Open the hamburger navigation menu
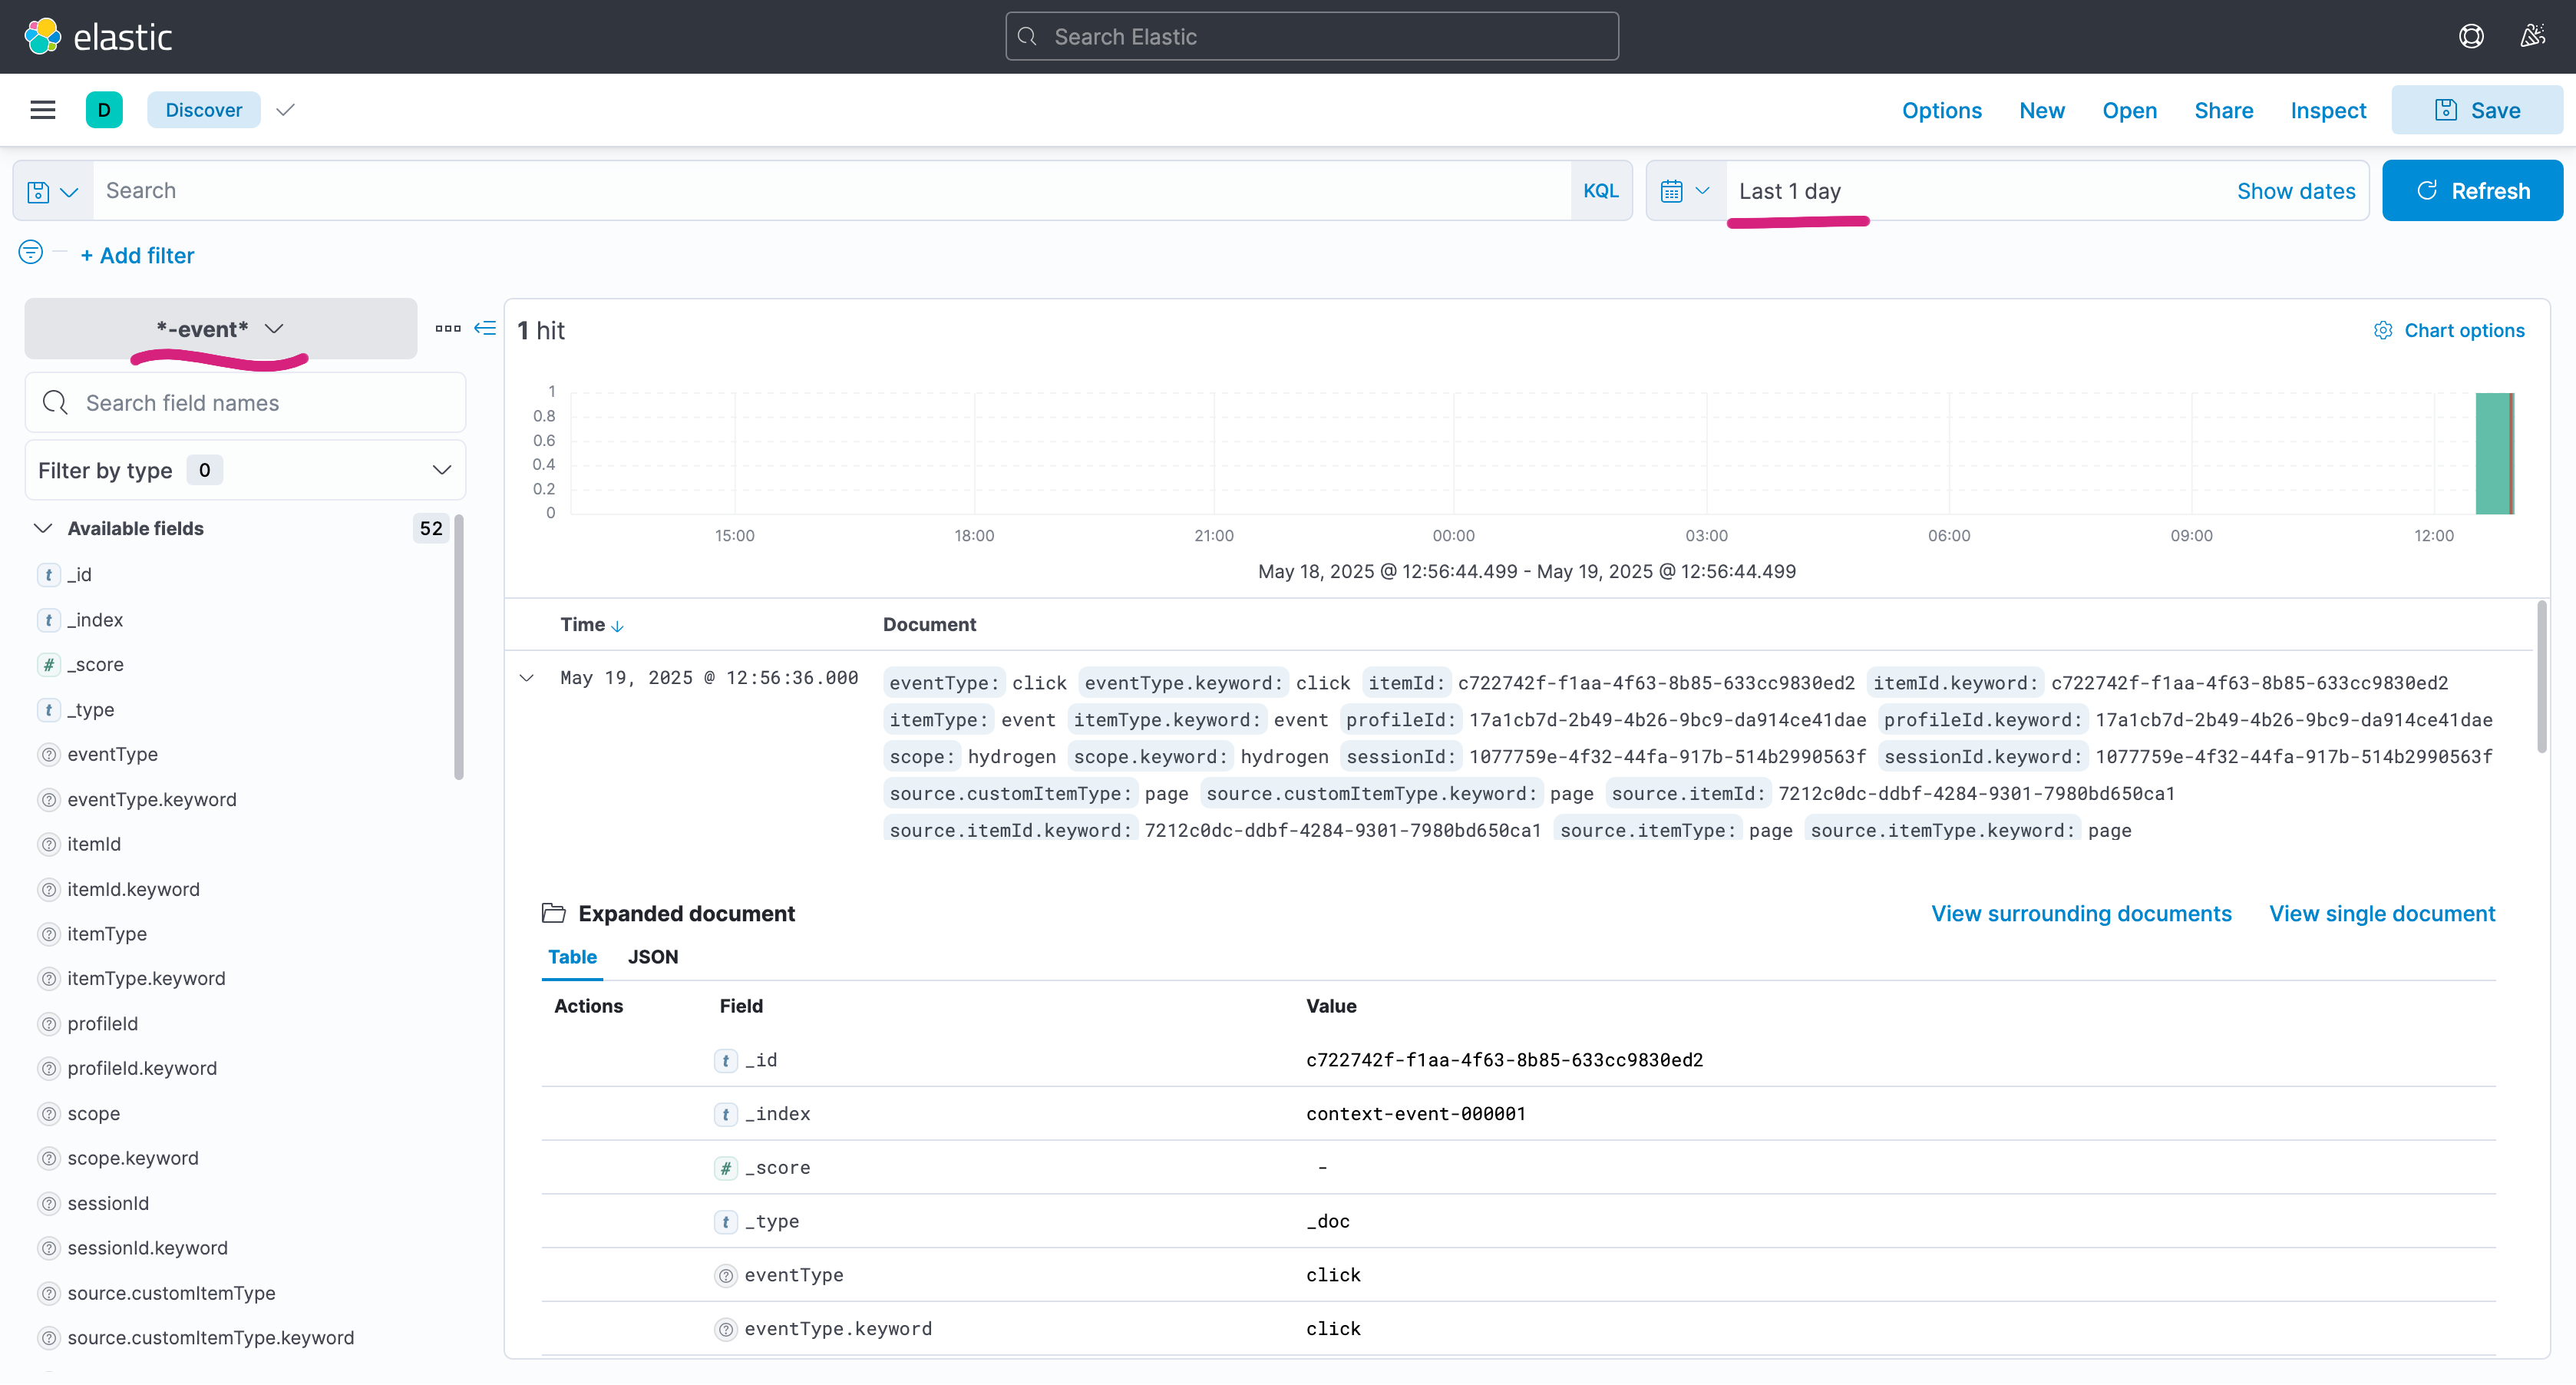 point(42,110)
